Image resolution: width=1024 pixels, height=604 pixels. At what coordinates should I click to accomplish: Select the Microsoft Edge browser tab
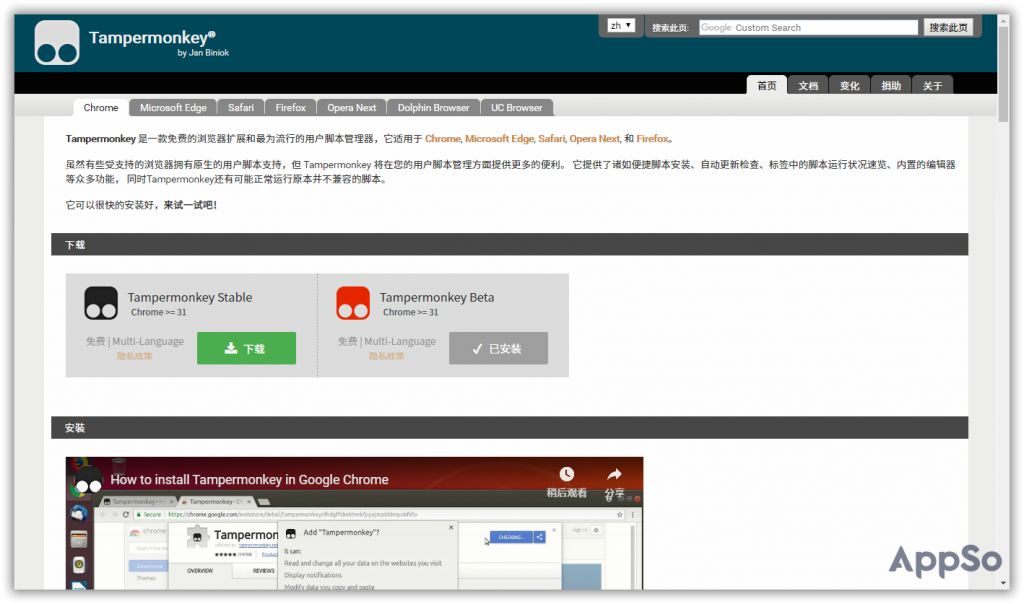pyautogui.click(x=173, y=108)
